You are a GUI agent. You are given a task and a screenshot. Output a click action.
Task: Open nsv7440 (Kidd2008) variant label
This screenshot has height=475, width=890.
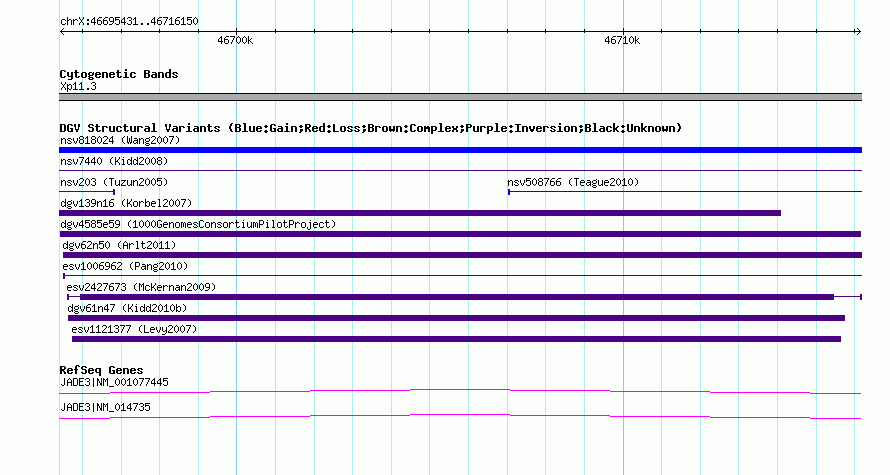pyautogui.click(x=114, y=161)
